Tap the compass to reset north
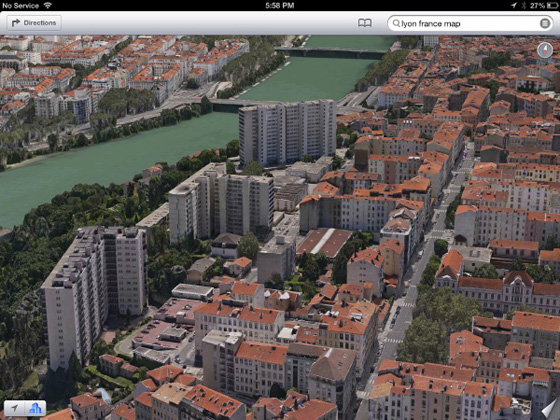The height and width of the screenshot is (420, 560). [545, 50]
